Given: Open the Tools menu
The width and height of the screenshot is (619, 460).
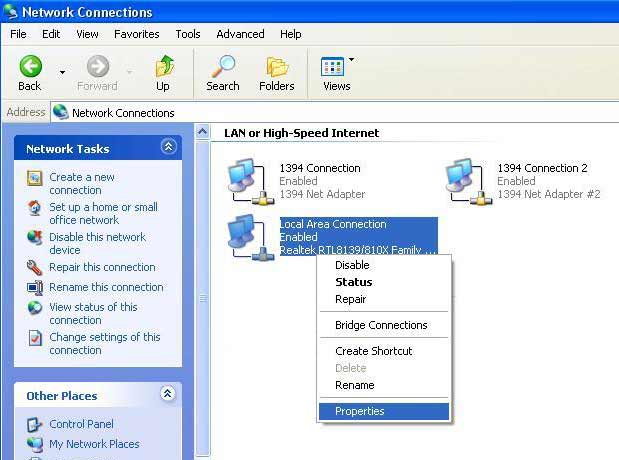Looking at the screenshot, I should click(188, 34).
